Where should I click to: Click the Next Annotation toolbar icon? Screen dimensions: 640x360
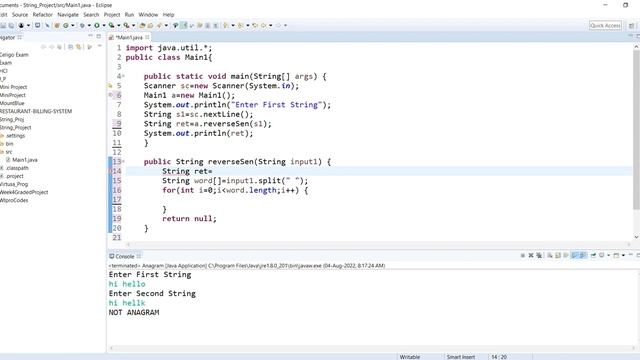pyautogui.click(x=226, y=25)
